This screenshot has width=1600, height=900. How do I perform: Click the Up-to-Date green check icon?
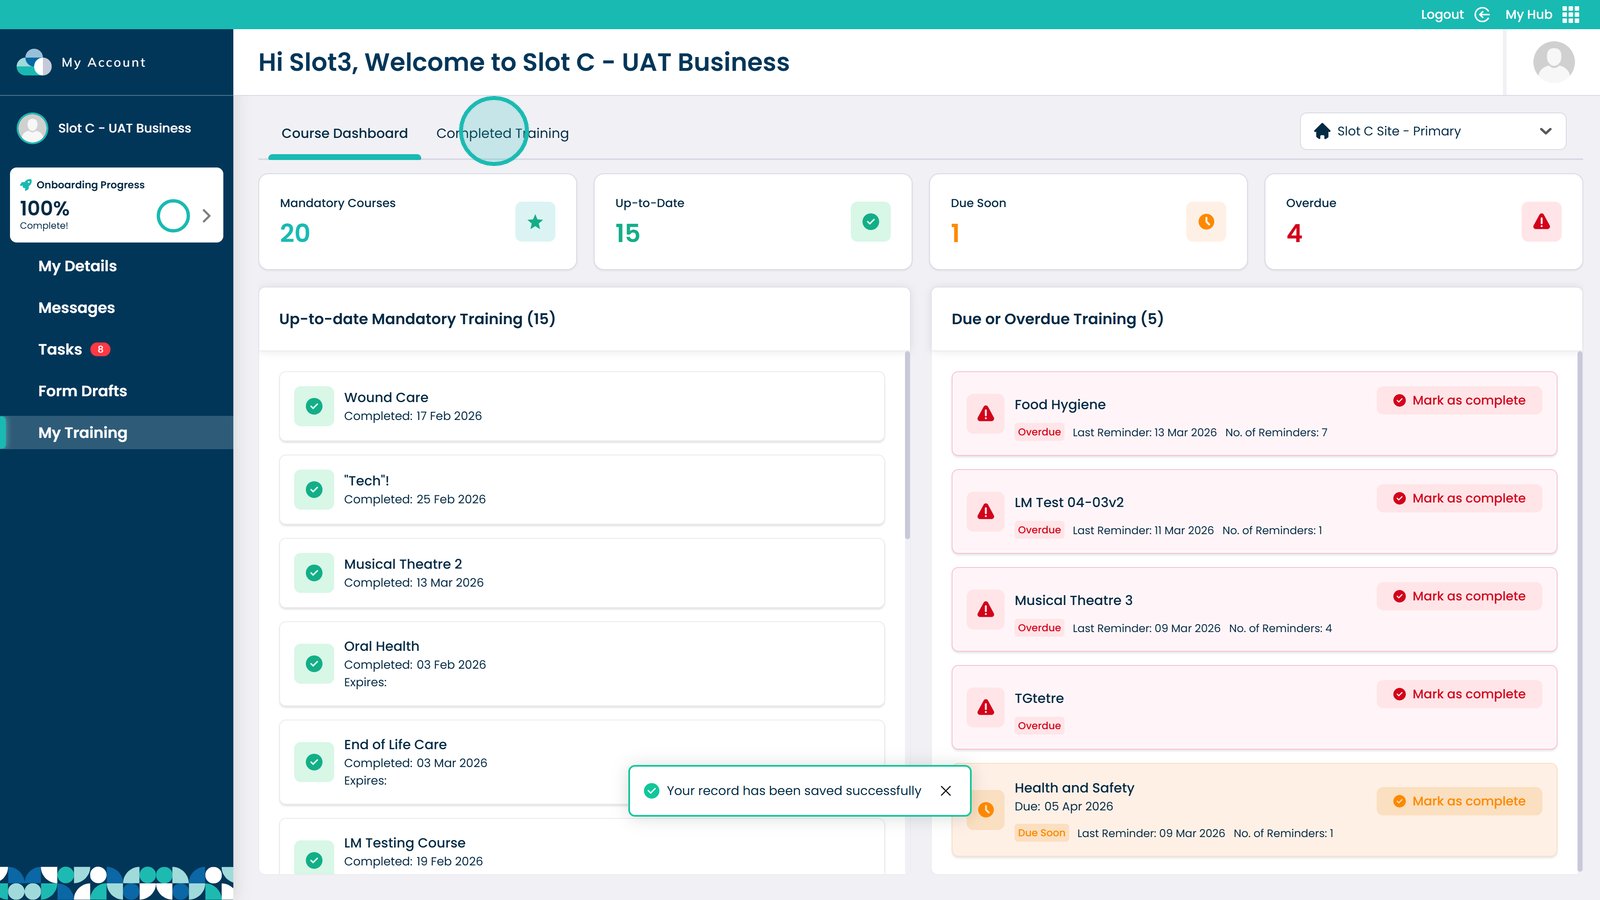coord(870,222)
